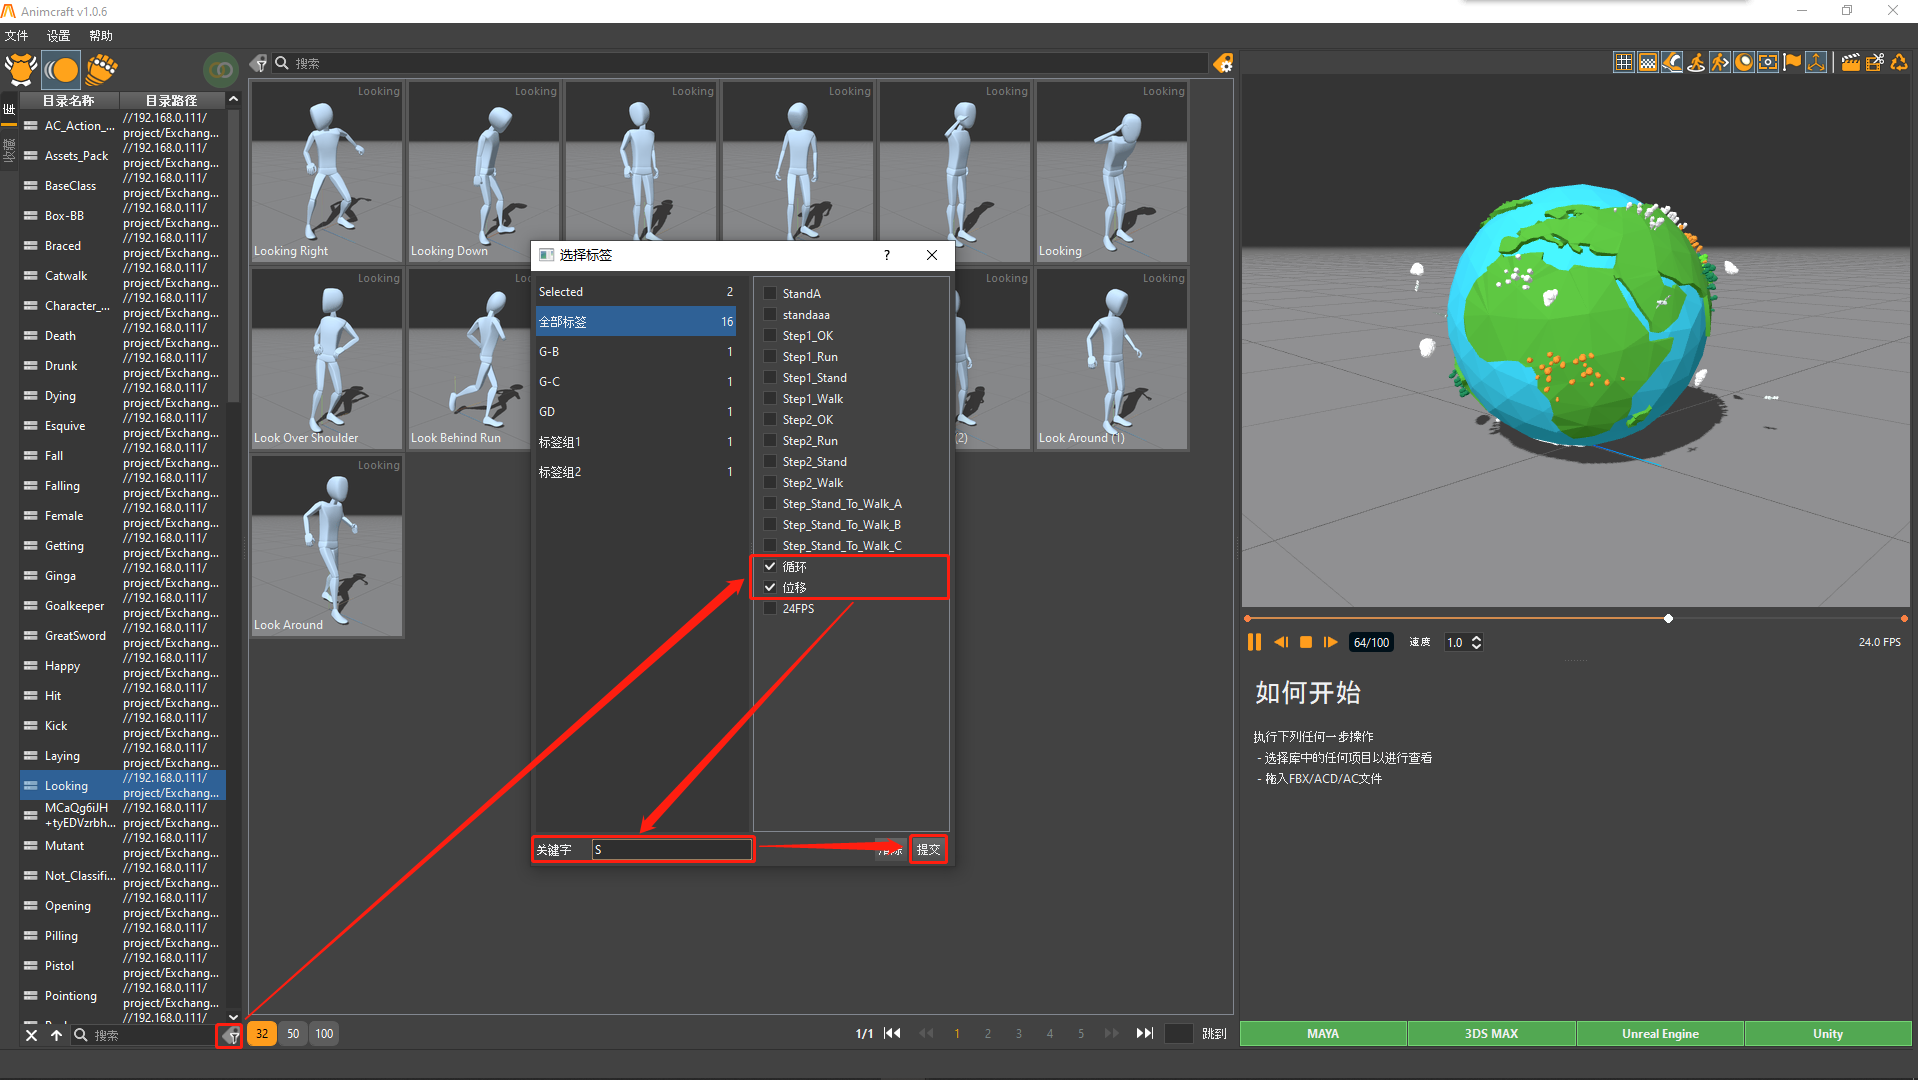Toggle camera focus frame icon

1768,62
